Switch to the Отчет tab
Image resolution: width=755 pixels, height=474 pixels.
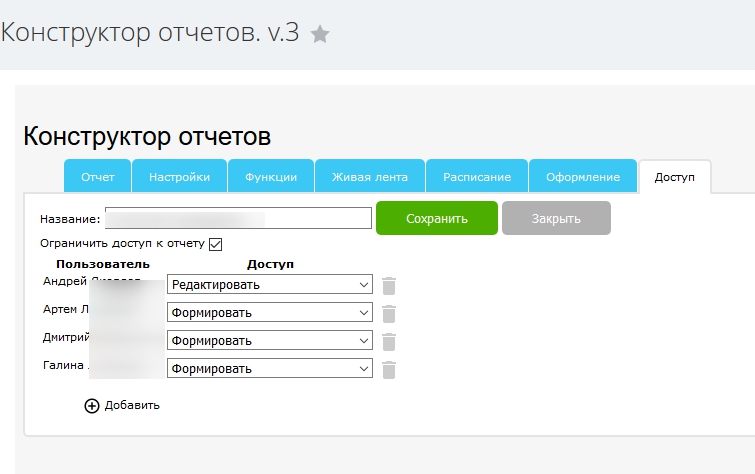coord(97,177)
